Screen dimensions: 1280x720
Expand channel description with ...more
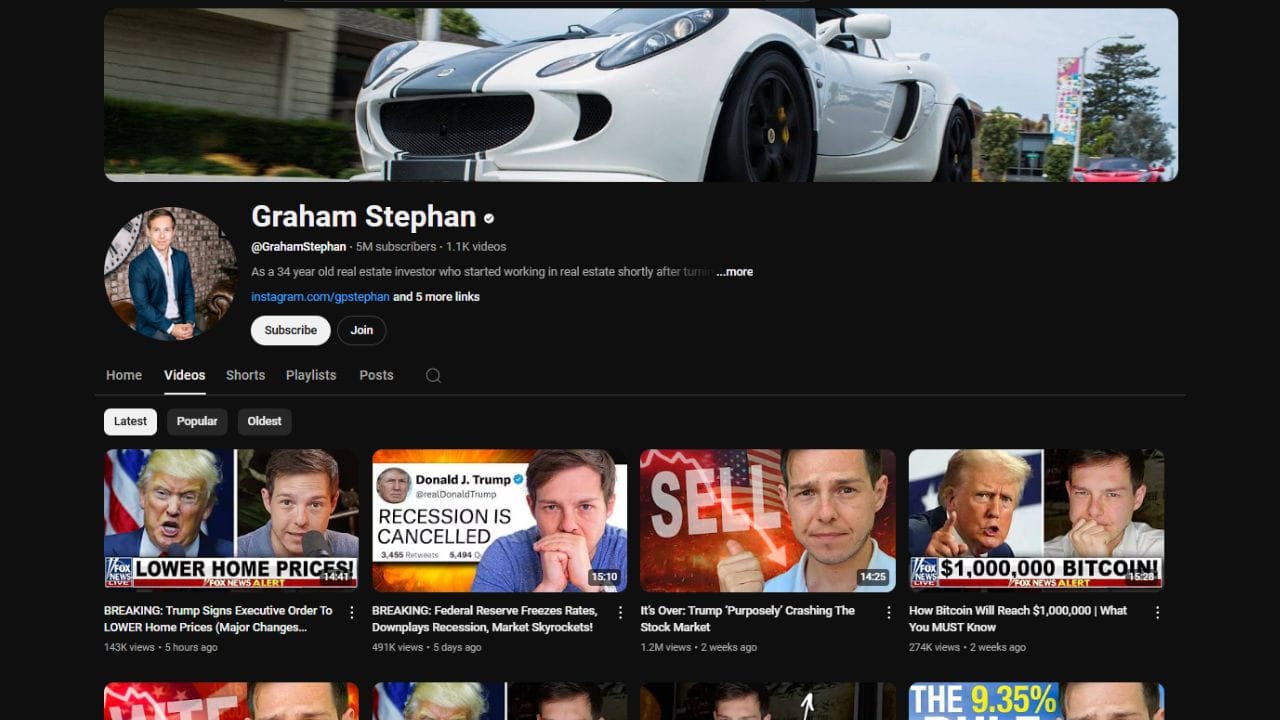735,272
